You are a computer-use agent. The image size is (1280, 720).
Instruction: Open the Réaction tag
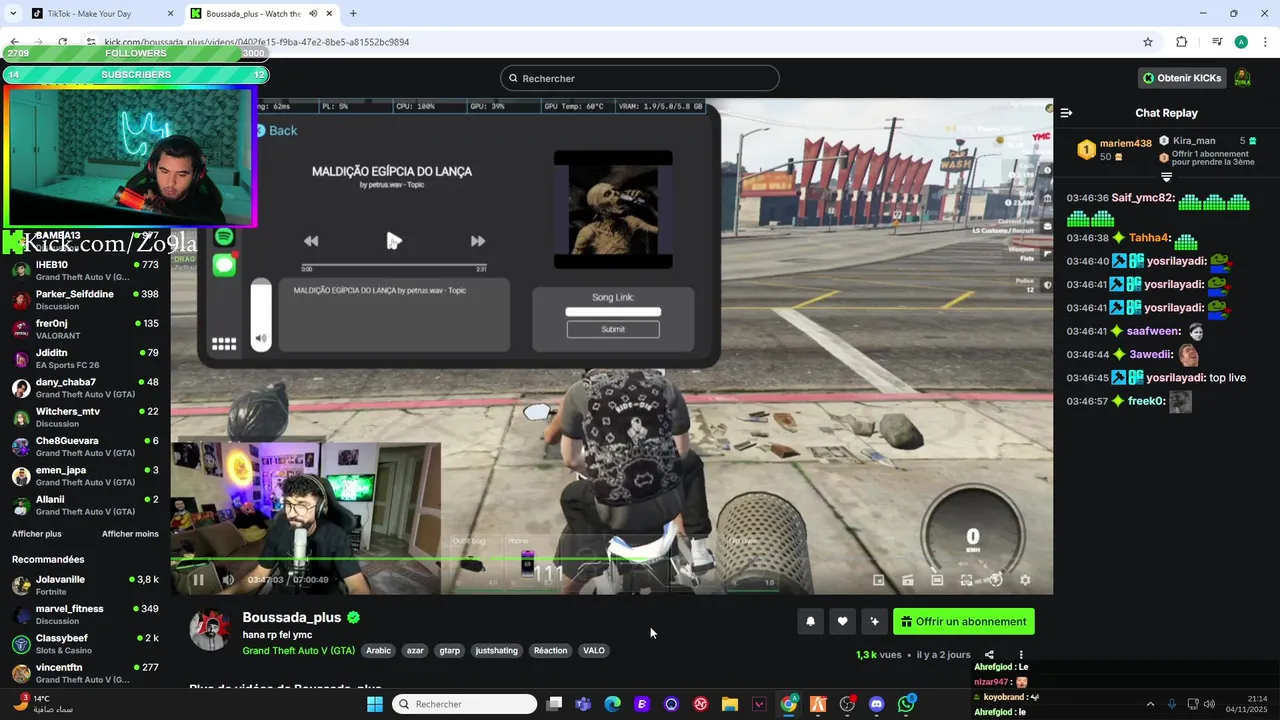(550, 650)
